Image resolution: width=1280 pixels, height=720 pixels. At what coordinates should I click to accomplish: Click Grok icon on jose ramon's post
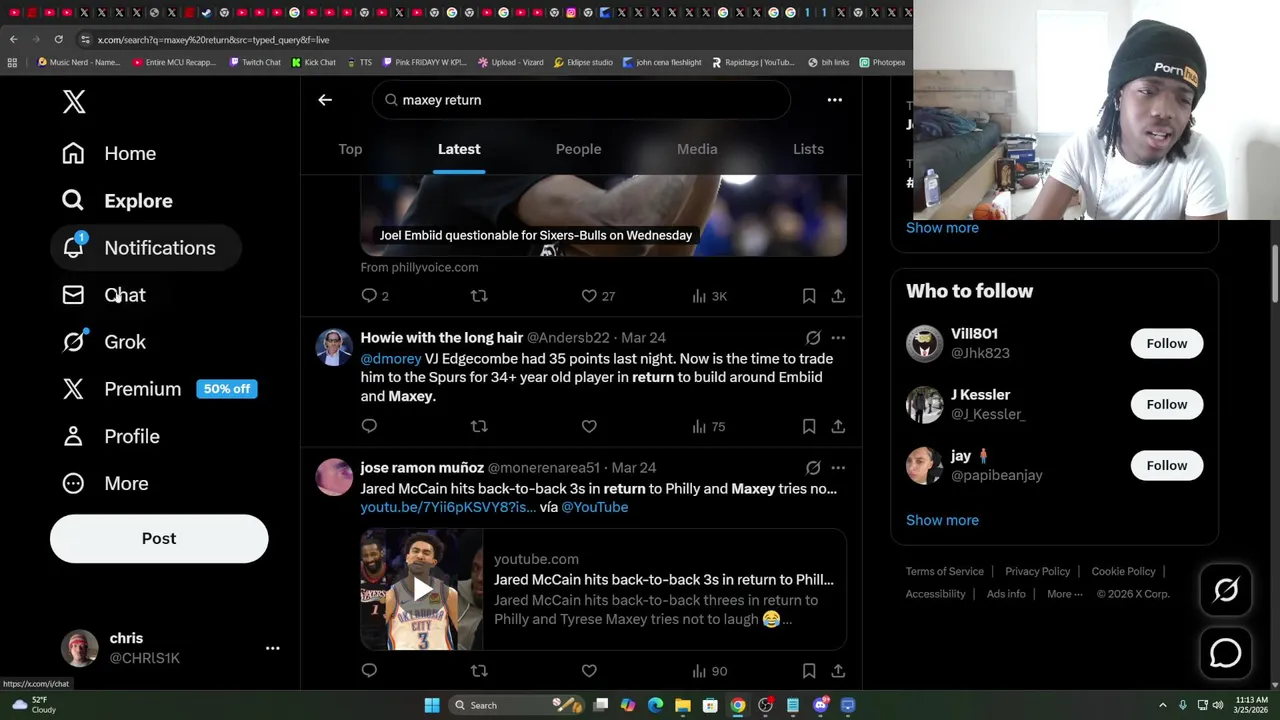[813, 468]
